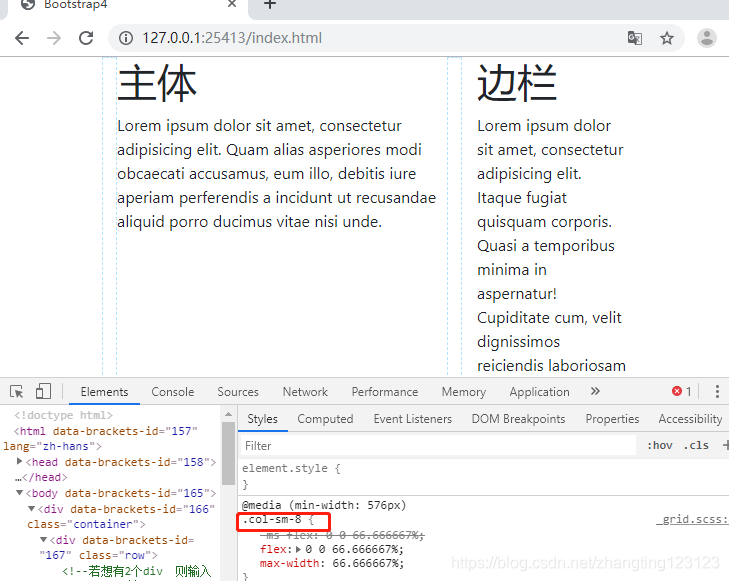729x581 pixels.
Task: Click the .col-sm-8 selector text
Action: [x=272, y=520]
